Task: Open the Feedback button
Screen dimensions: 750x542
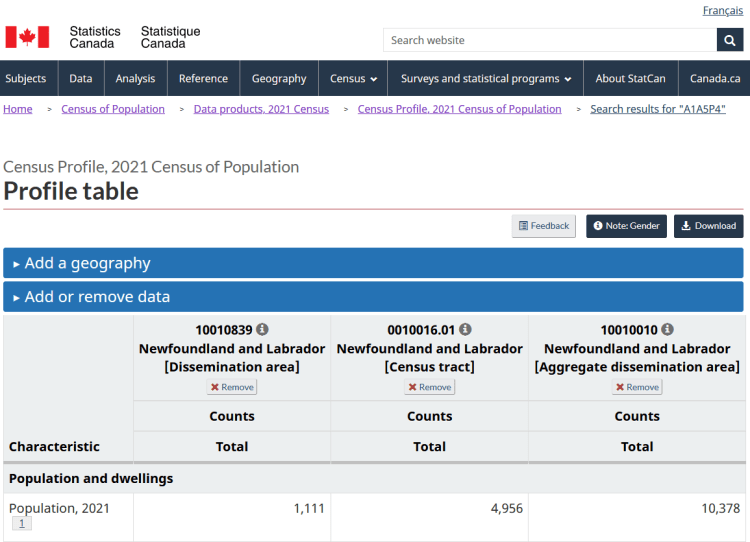Action: (543, 226)
